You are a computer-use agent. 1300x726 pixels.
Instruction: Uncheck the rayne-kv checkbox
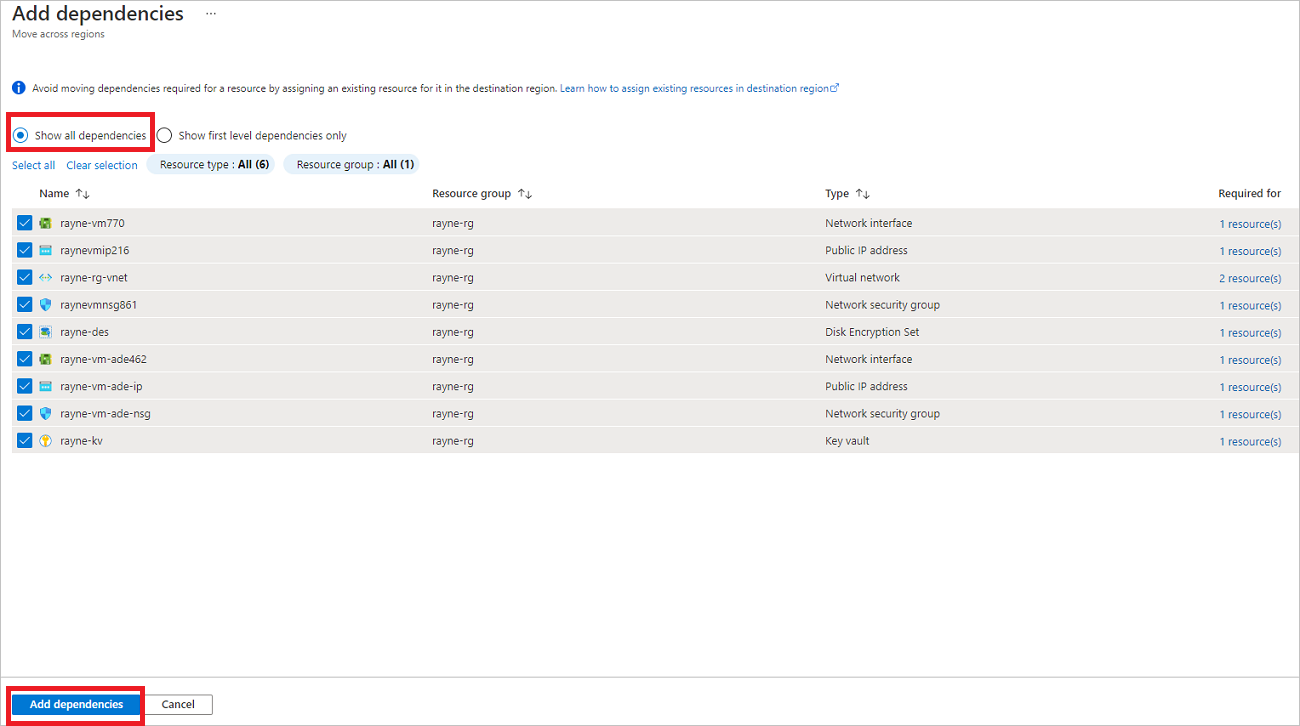tap(25, 441)
